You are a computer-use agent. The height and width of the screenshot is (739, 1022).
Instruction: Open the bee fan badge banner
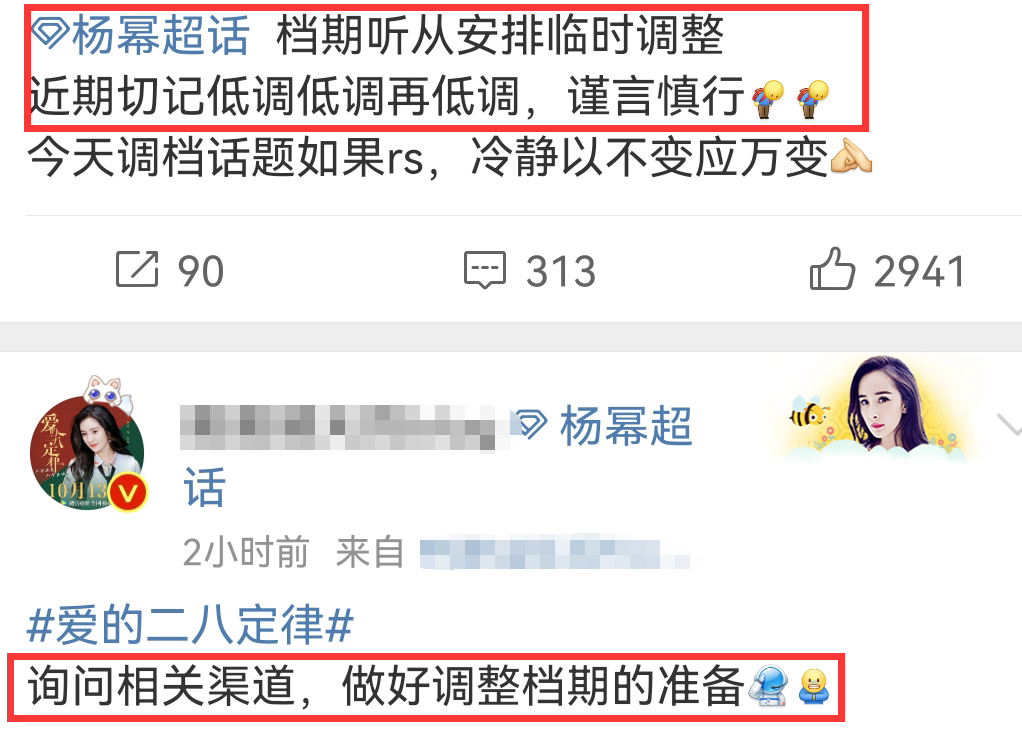(x=875, y=409)
